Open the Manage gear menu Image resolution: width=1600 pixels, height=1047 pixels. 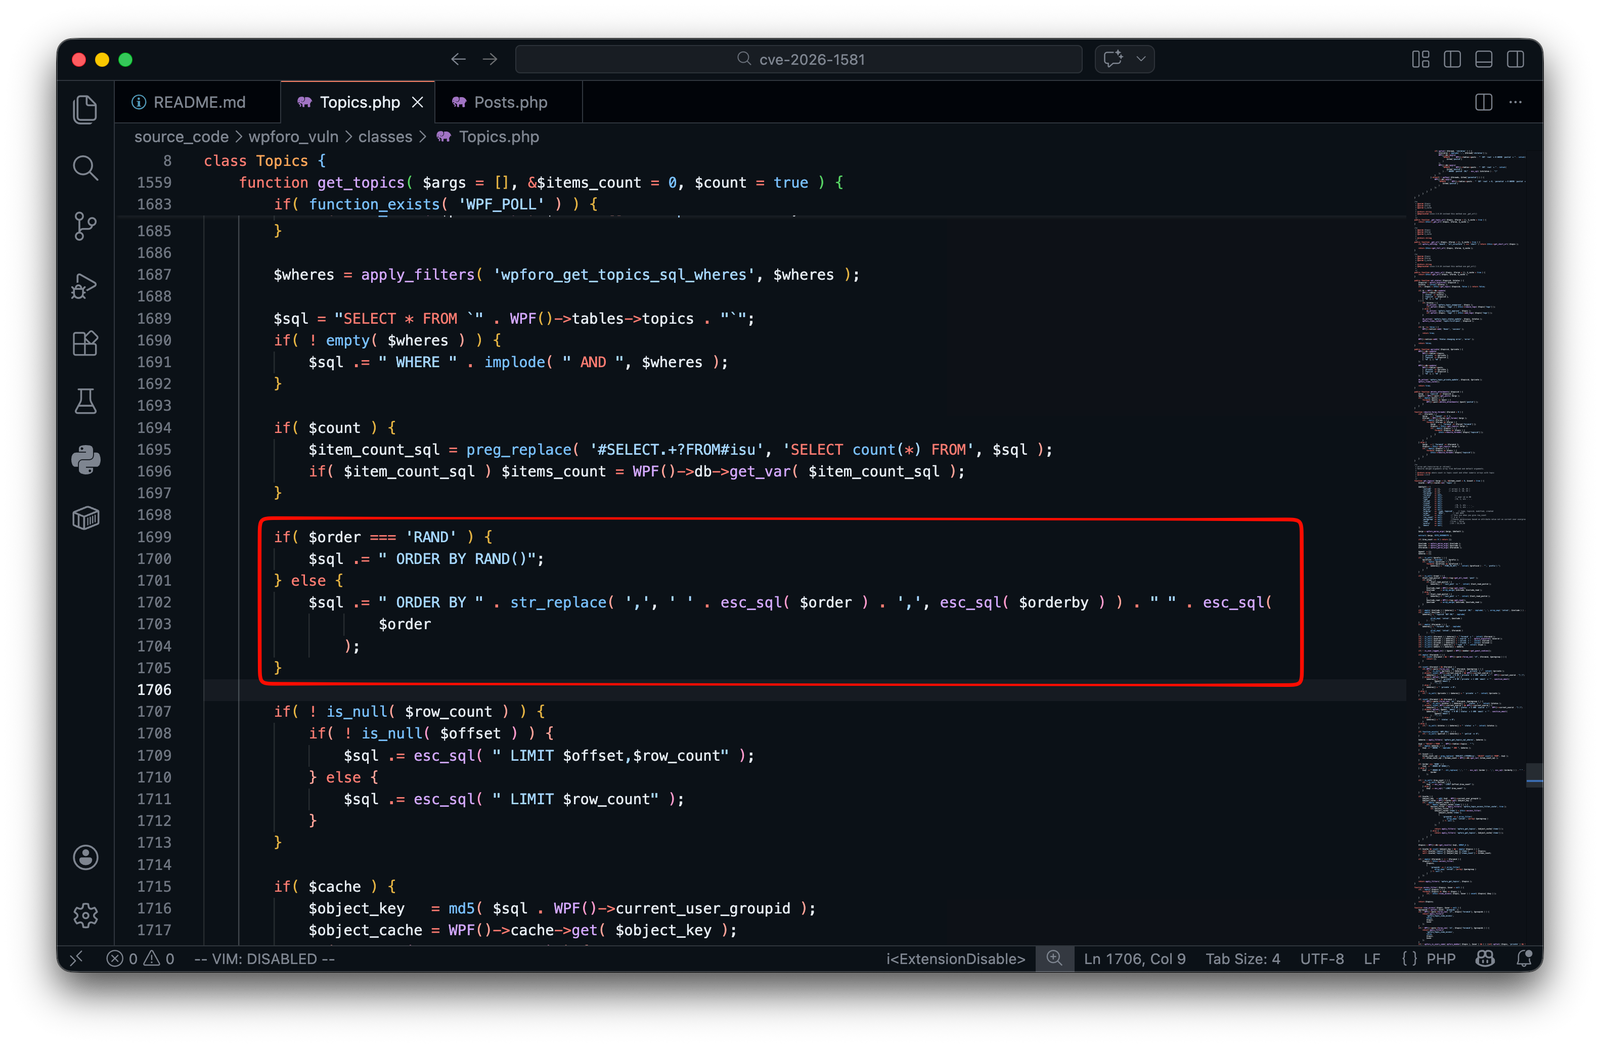pos(86,915)
